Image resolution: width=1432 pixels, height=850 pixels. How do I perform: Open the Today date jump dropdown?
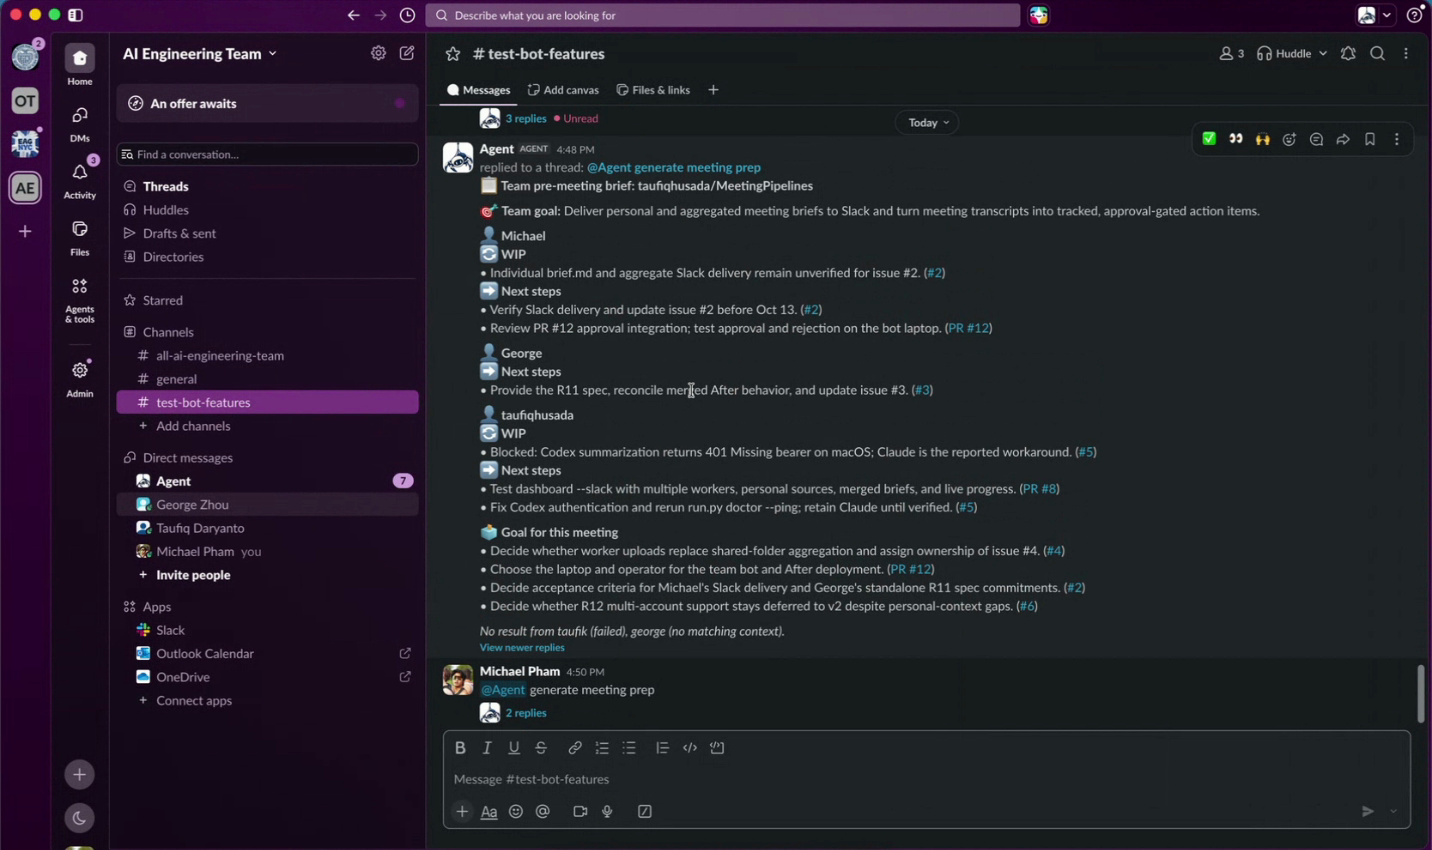coord(927,123)
